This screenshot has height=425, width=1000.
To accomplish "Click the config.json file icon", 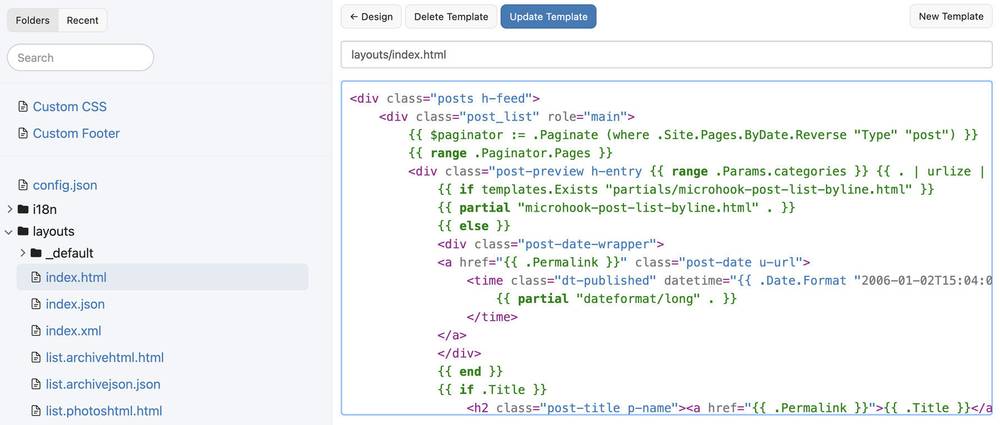I will (x=23, y=186).
